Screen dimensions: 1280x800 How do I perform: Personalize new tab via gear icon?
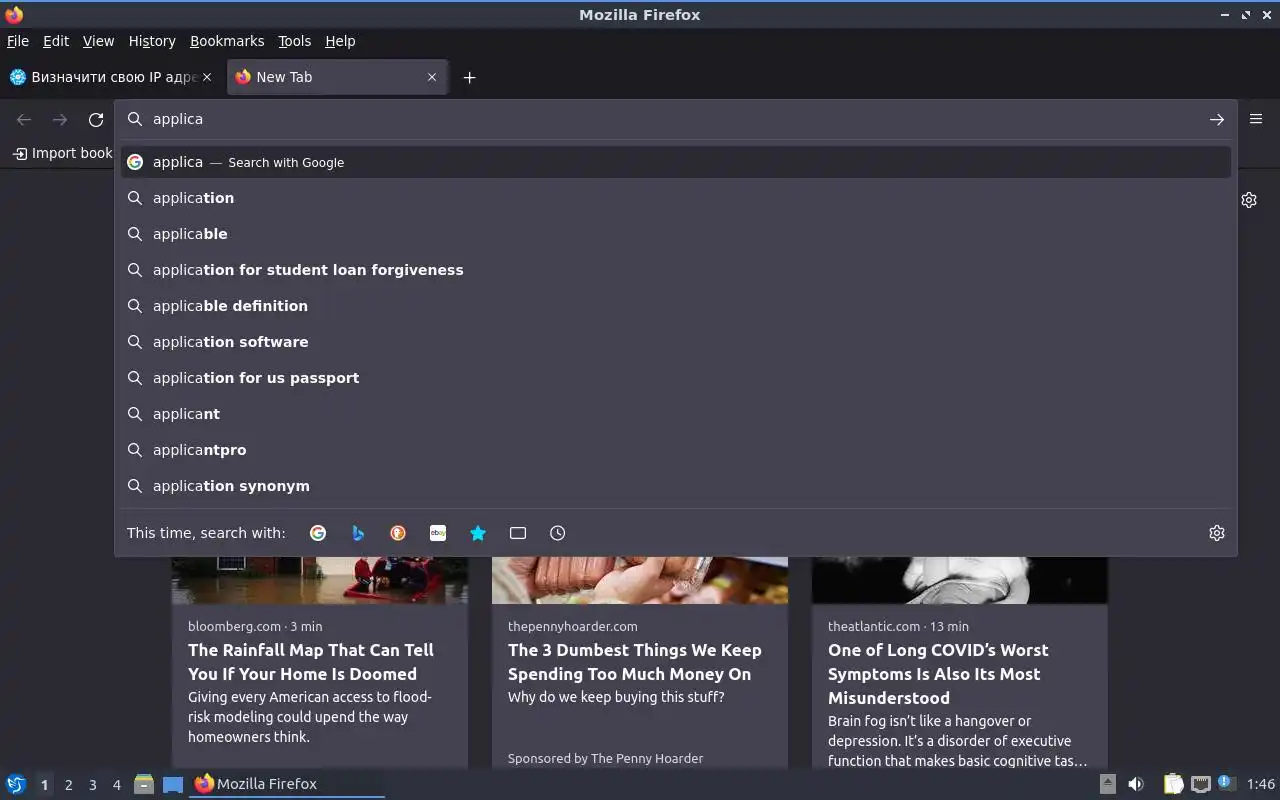click(1249, 200)
